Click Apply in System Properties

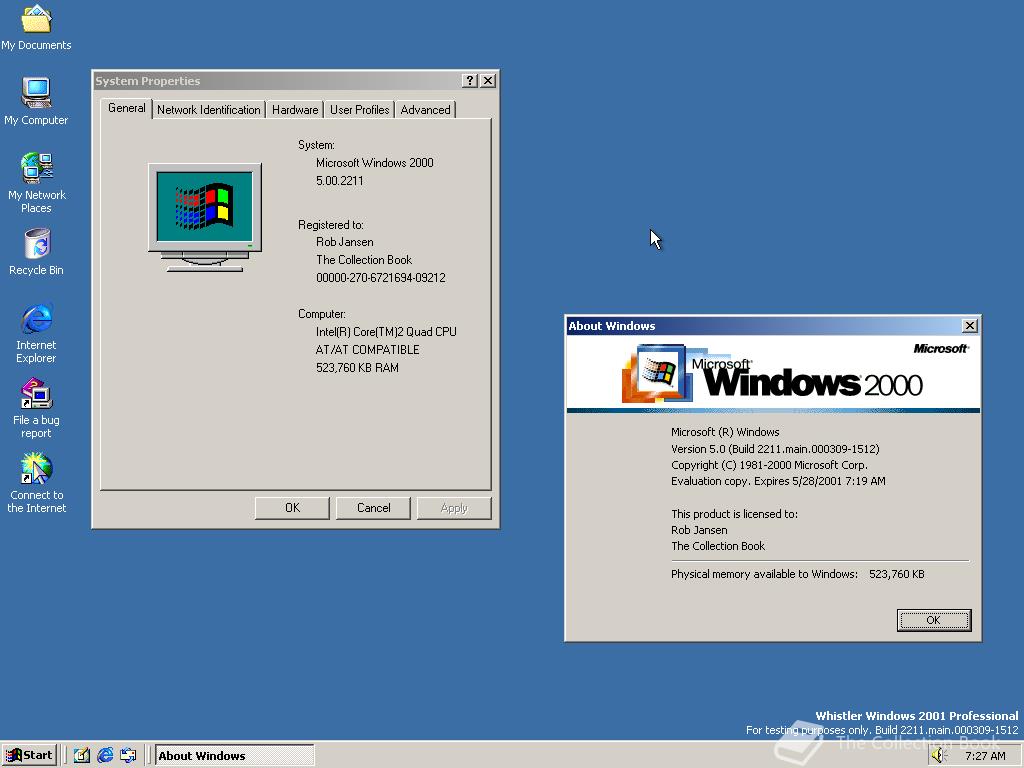[454, 508]
